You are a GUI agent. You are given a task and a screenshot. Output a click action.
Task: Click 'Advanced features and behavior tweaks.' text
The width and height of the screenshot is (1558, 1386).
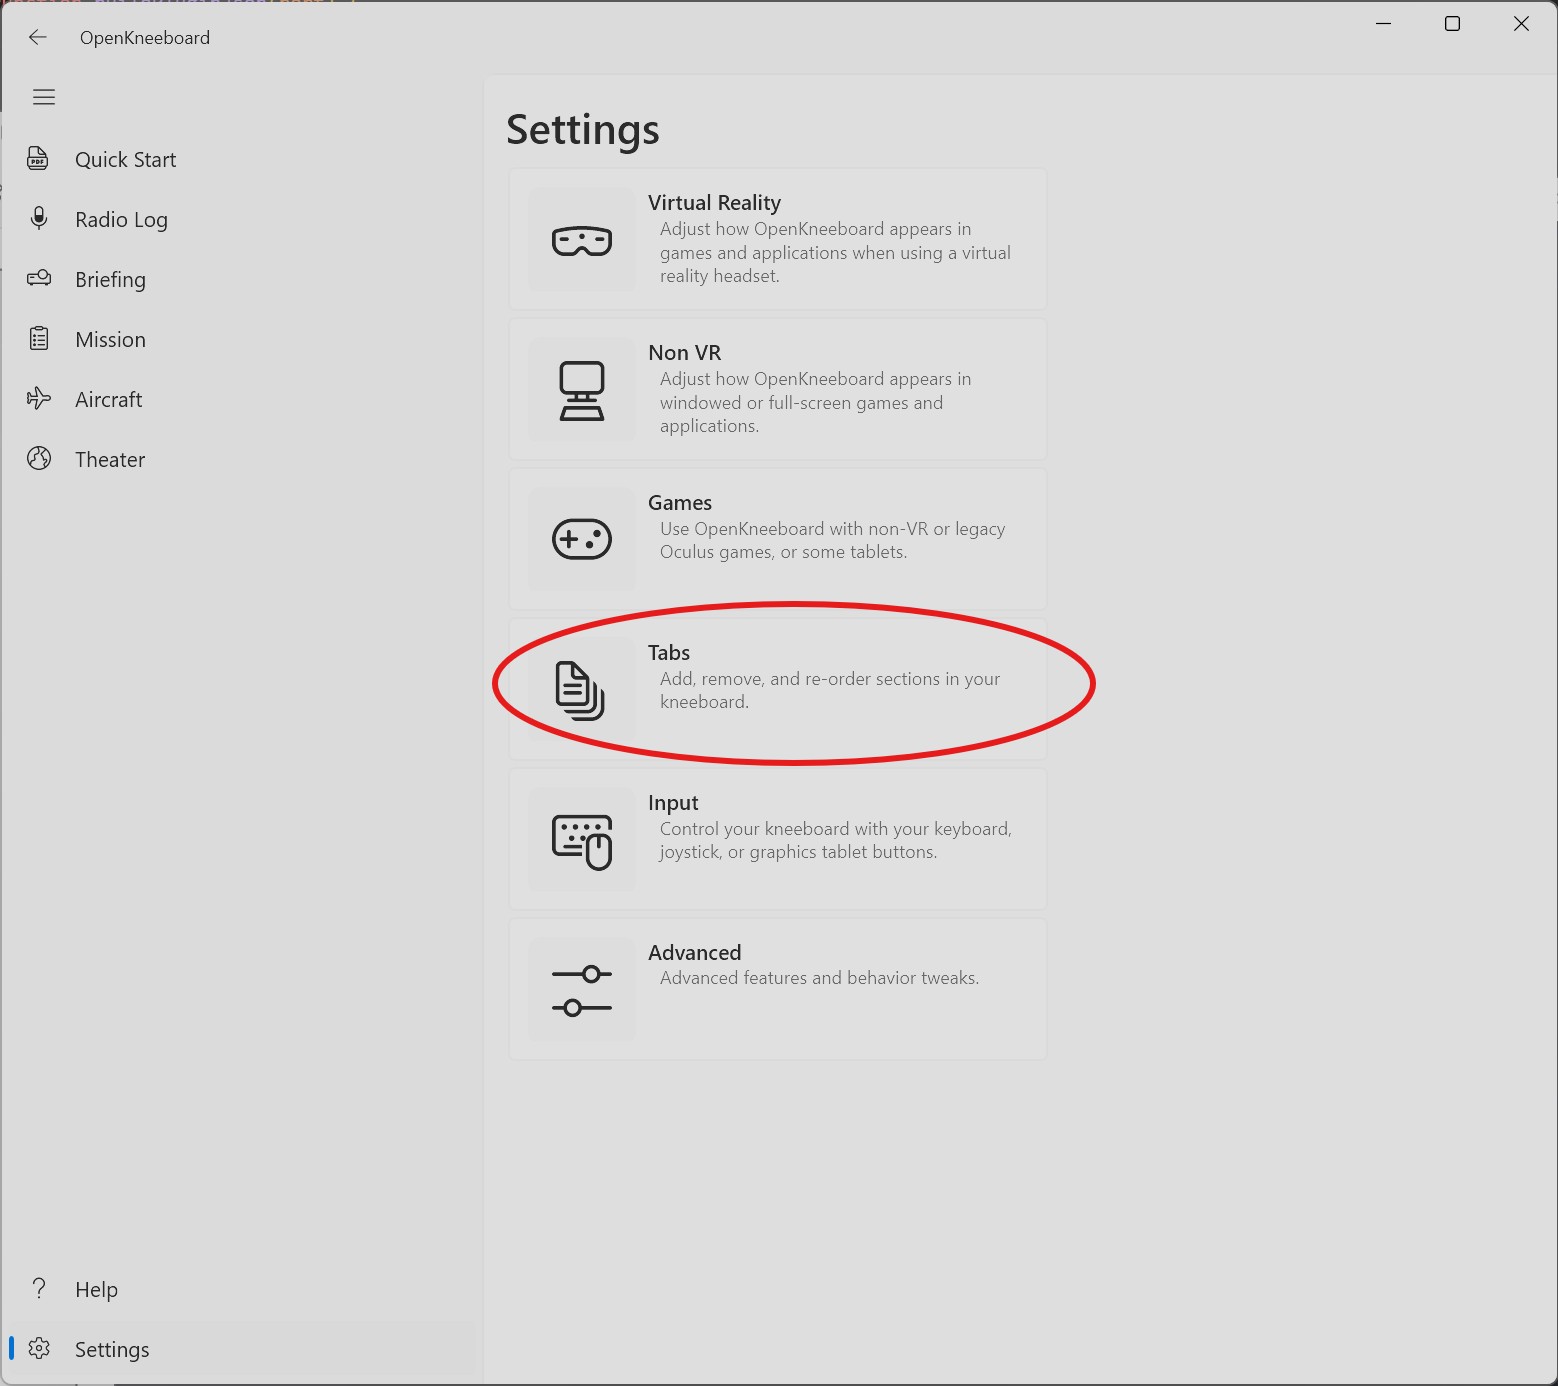[x=819, y=978]
